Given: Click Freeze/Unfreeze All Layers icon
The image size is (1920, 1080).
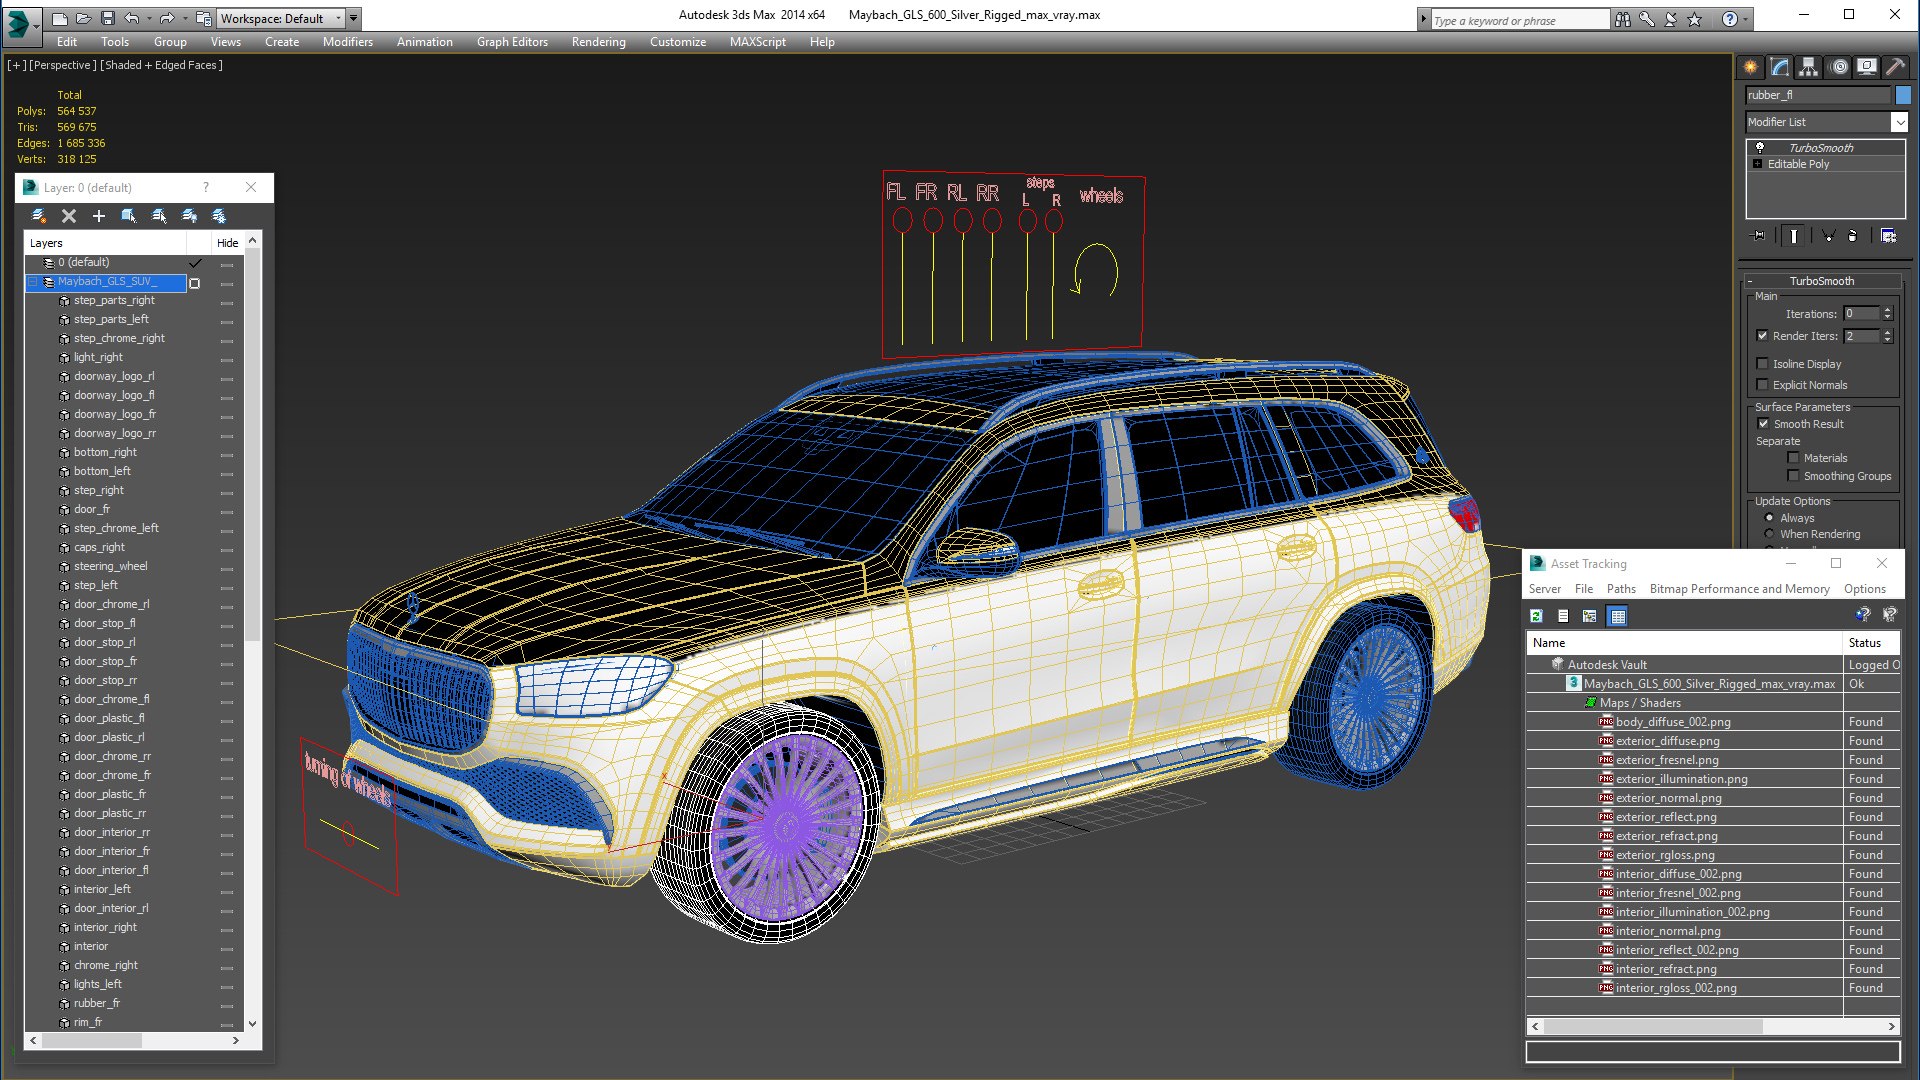Looking at the screenshot, I should coord(219,216).
